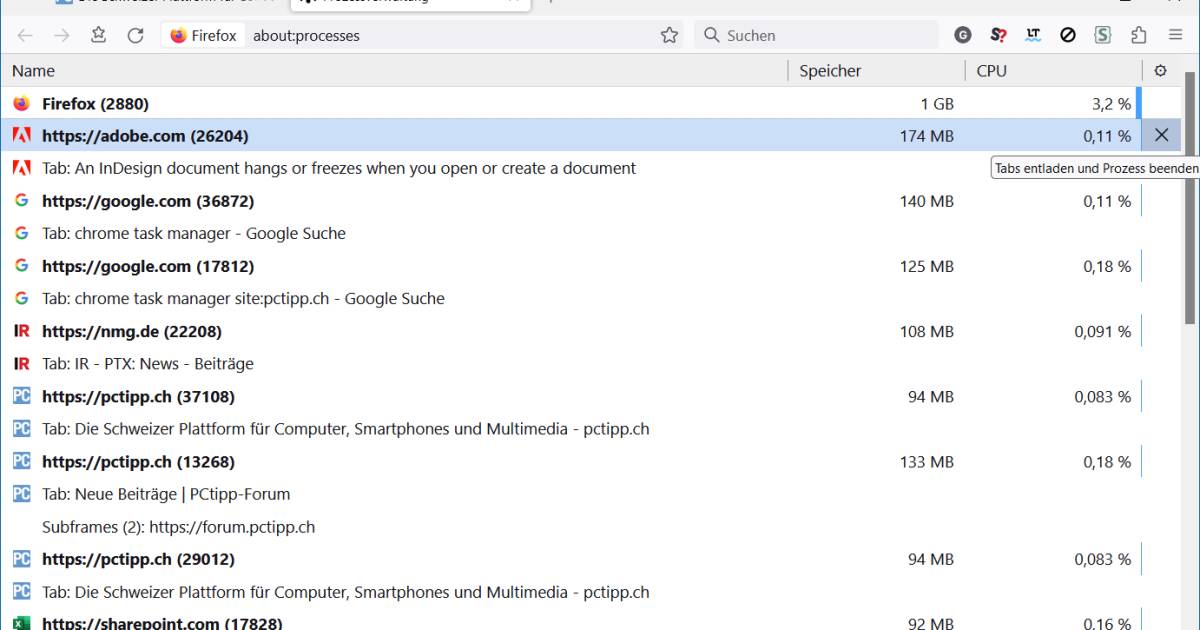This screenshot has height=630, width=1200.
Task: Reload the page with the refresh icon
Action: tap(135, 35)
